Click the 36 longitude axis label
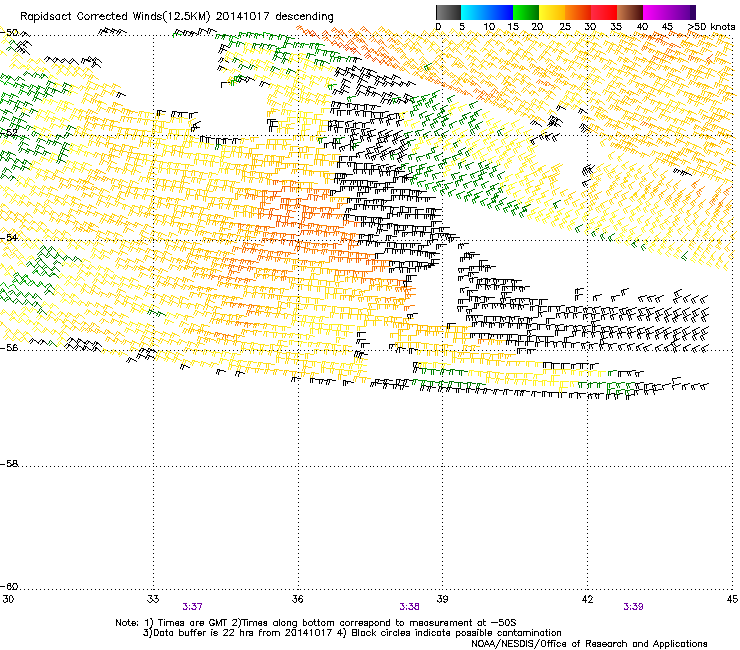This screenshot has width=740, height=650. pyautogui.click(x=297, y=599)
